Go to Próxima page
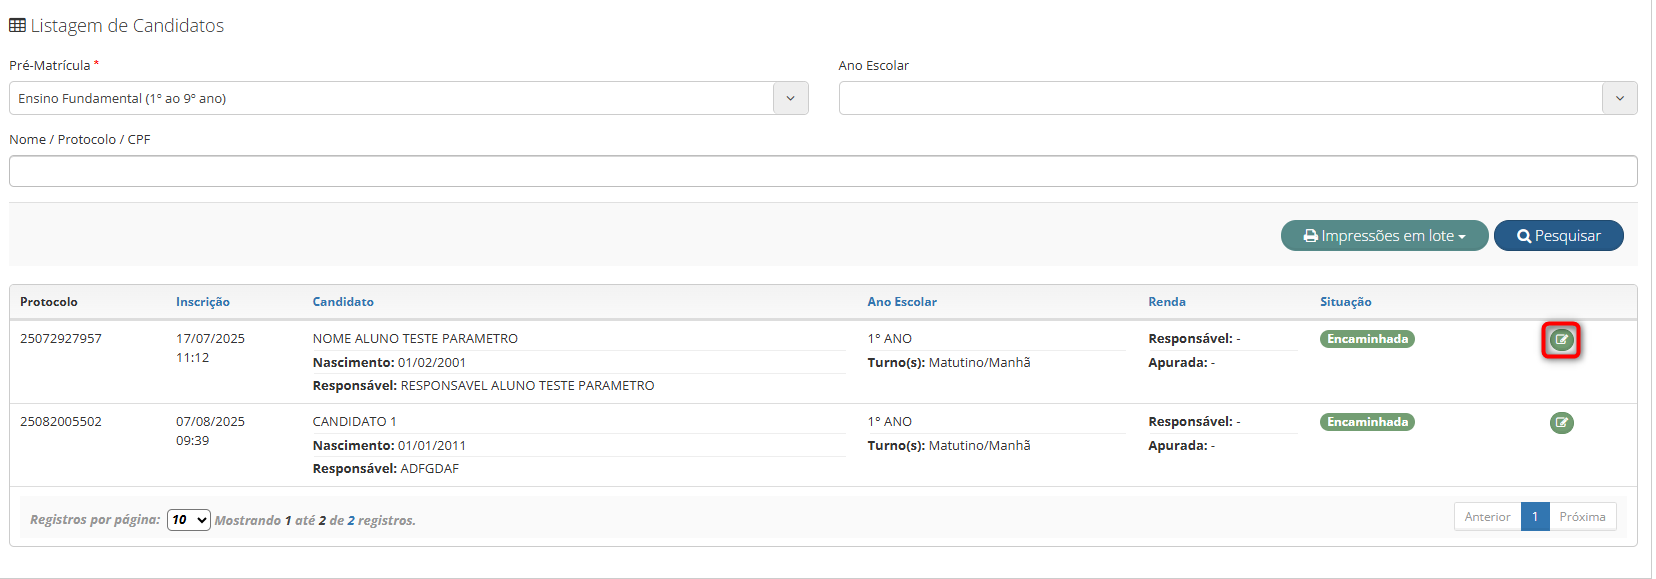1656x579 pixels. click(x=1582, y=517)
